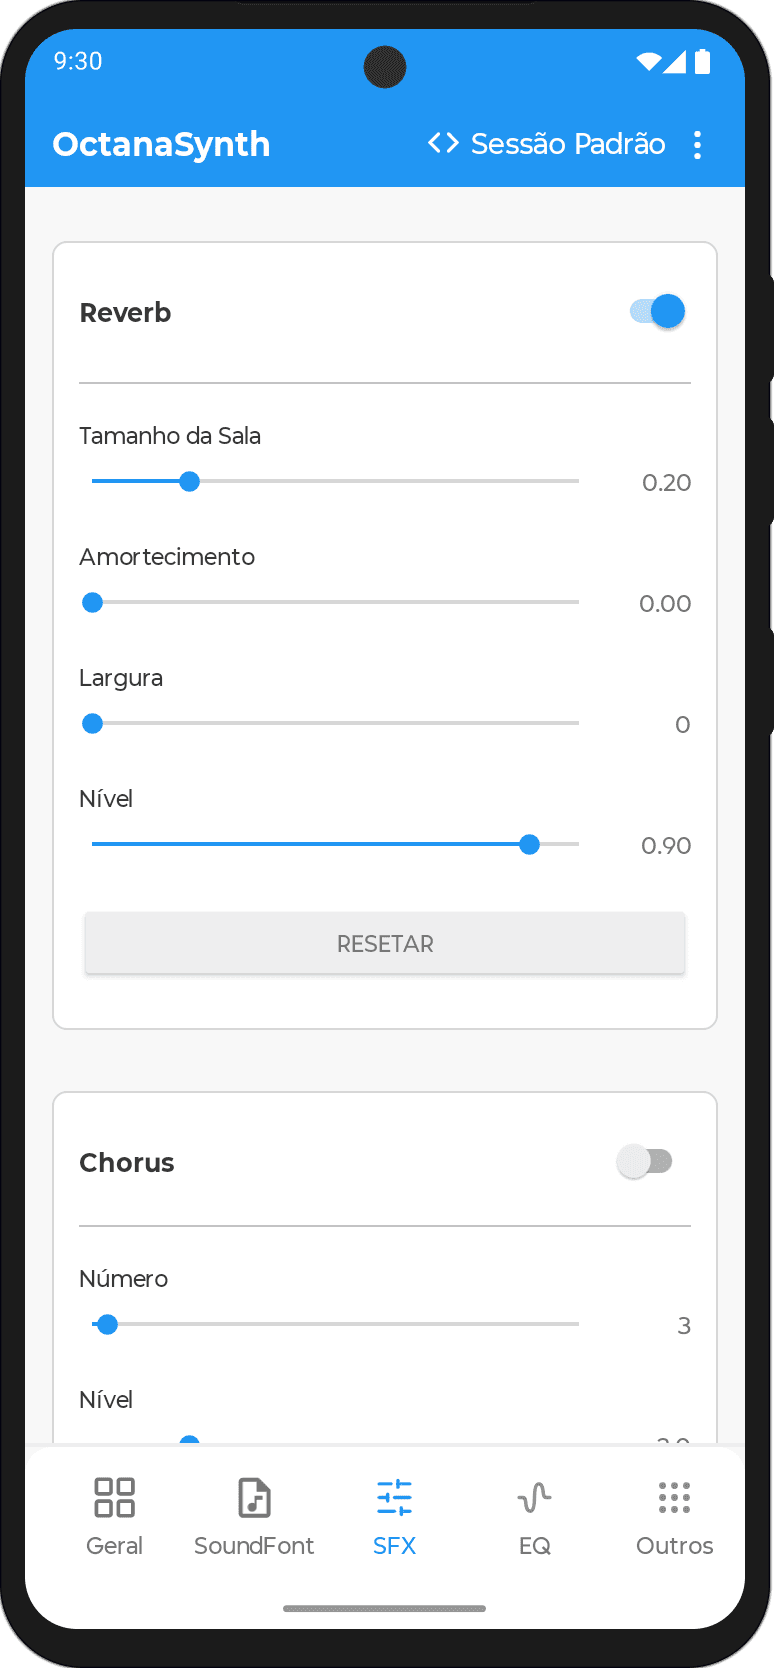This screenshot has height=1668, width=774.
Task: Enable the Chorus effect switch
Action: point(645,1162)
